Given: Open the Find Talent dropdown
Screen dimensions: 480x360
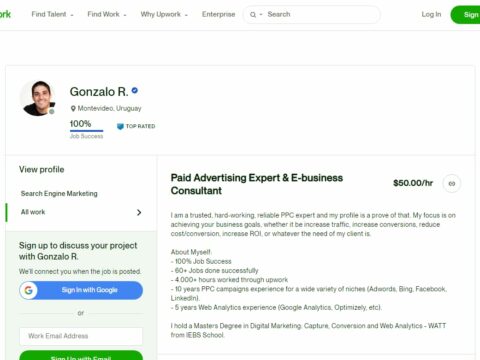Looking at the screenshot, I should 52,14.
